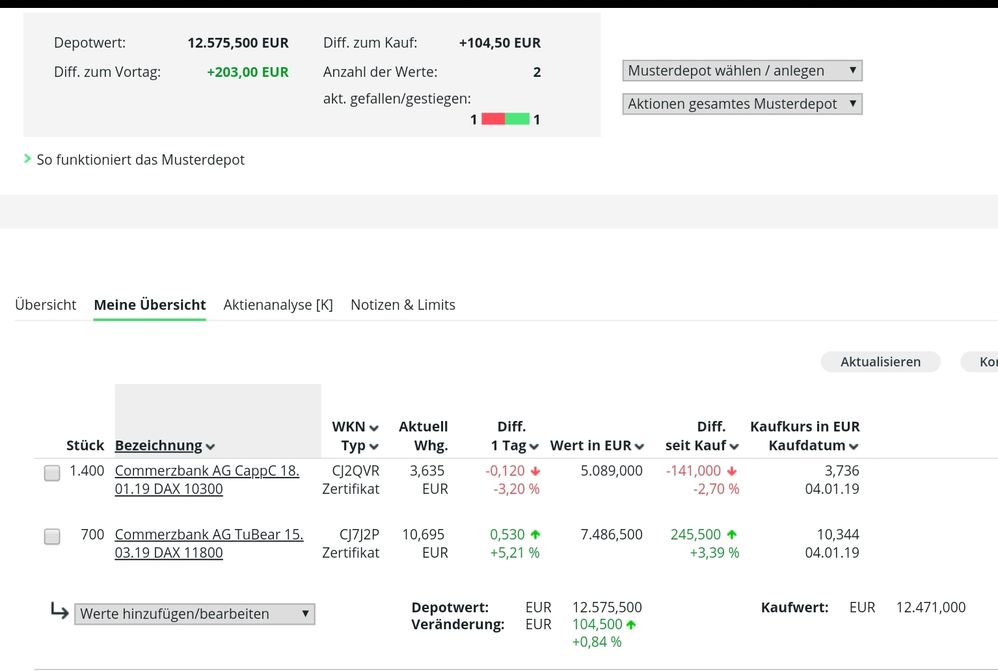This screenshot has height=671, width=998.
Task: Click the green up arrow on TuBear position
Action: point(535,534)
